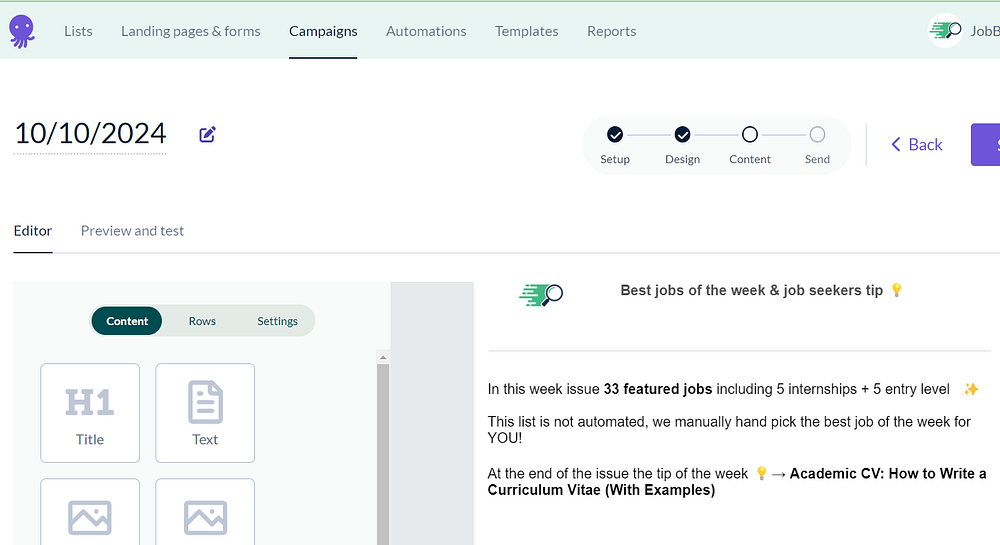
Task: Add a Text content block
Action: click(x=205, y=413)
